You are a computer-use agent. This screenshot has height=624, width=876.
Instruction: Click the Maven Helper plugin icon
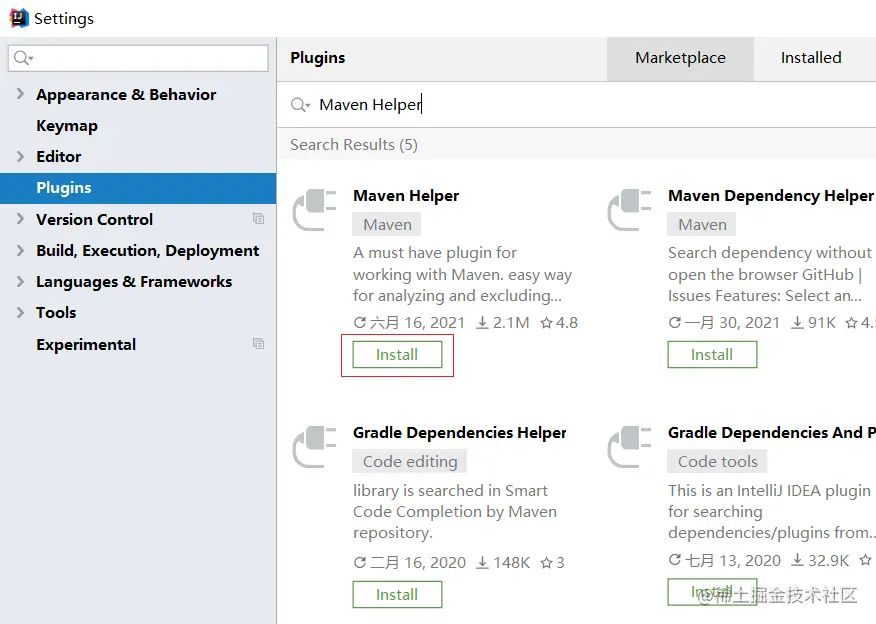(315, 209)
